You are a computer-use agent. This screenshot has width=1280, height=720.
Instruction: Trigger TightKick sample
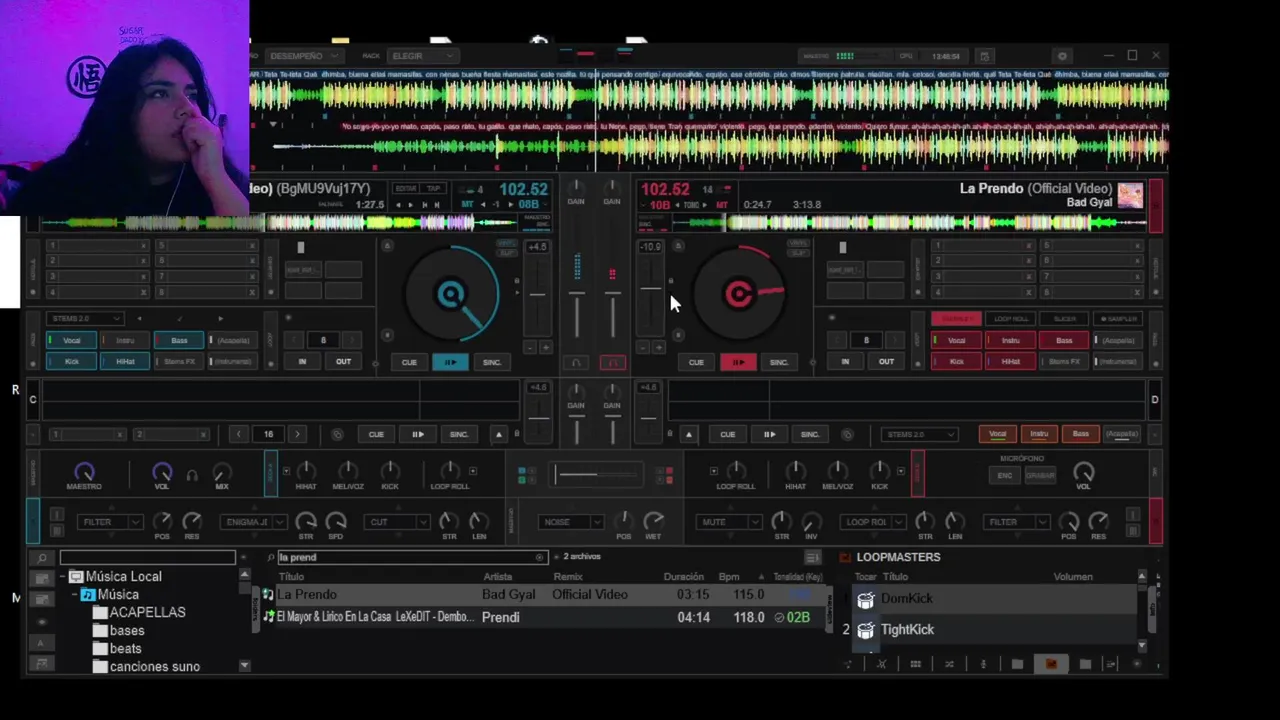(x=866, y=630)
